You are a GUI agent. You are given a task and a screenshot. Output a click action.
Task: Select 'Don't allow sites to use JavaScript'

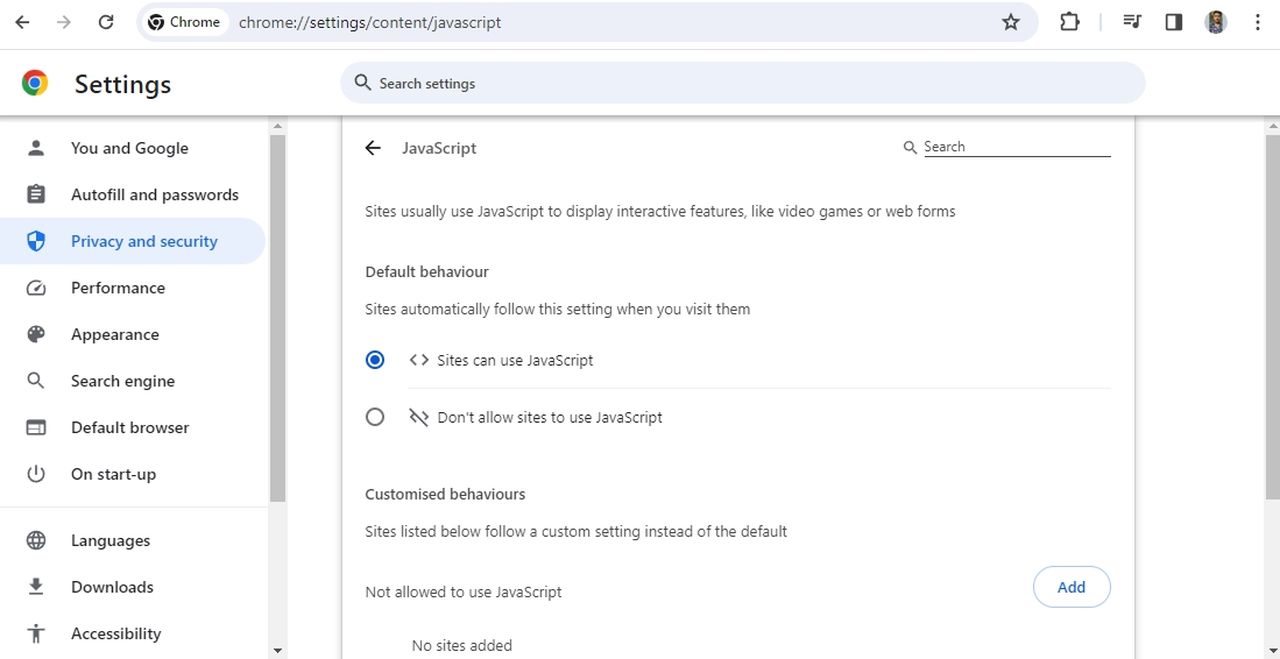click(x=375, y=417)
